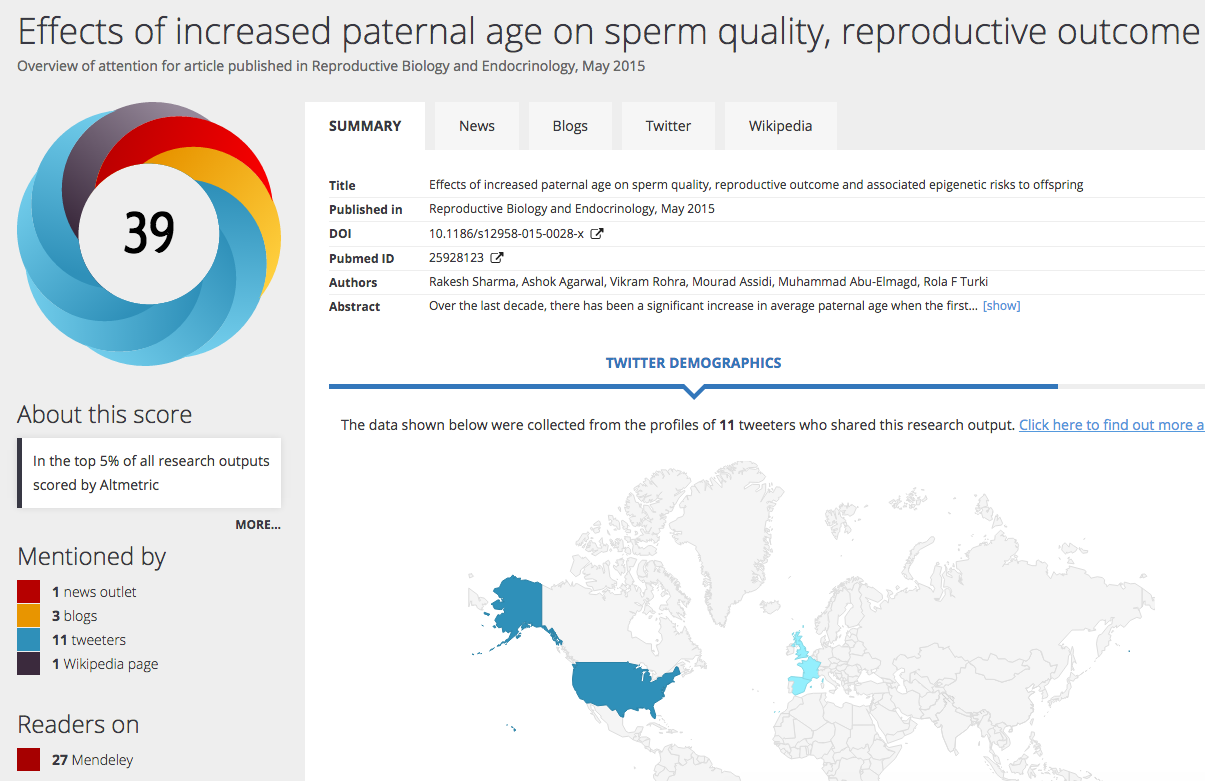
Task: Click the article title in the Title row
Action: pyautogui.click(x=756, y=185)
